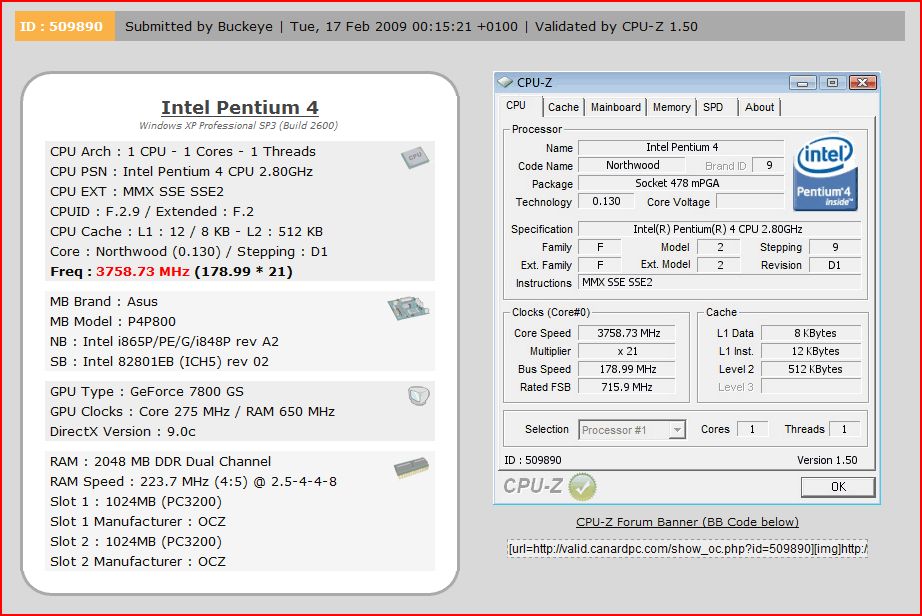Click the MB Model : P4P800 line
The width and height of the screenshot is (922, 616).
[x=113, y=322]
